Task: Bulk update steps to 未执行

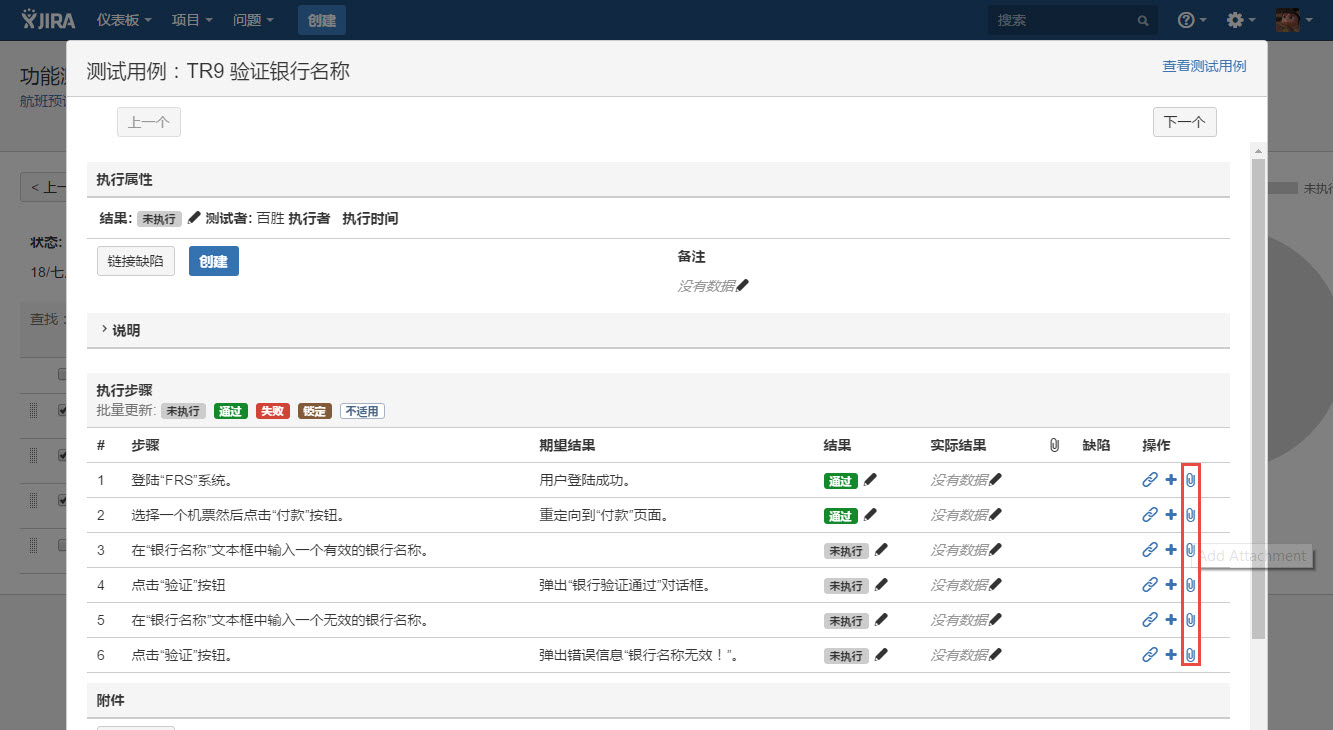Action: pyautogui.click(x=184, y=411)
